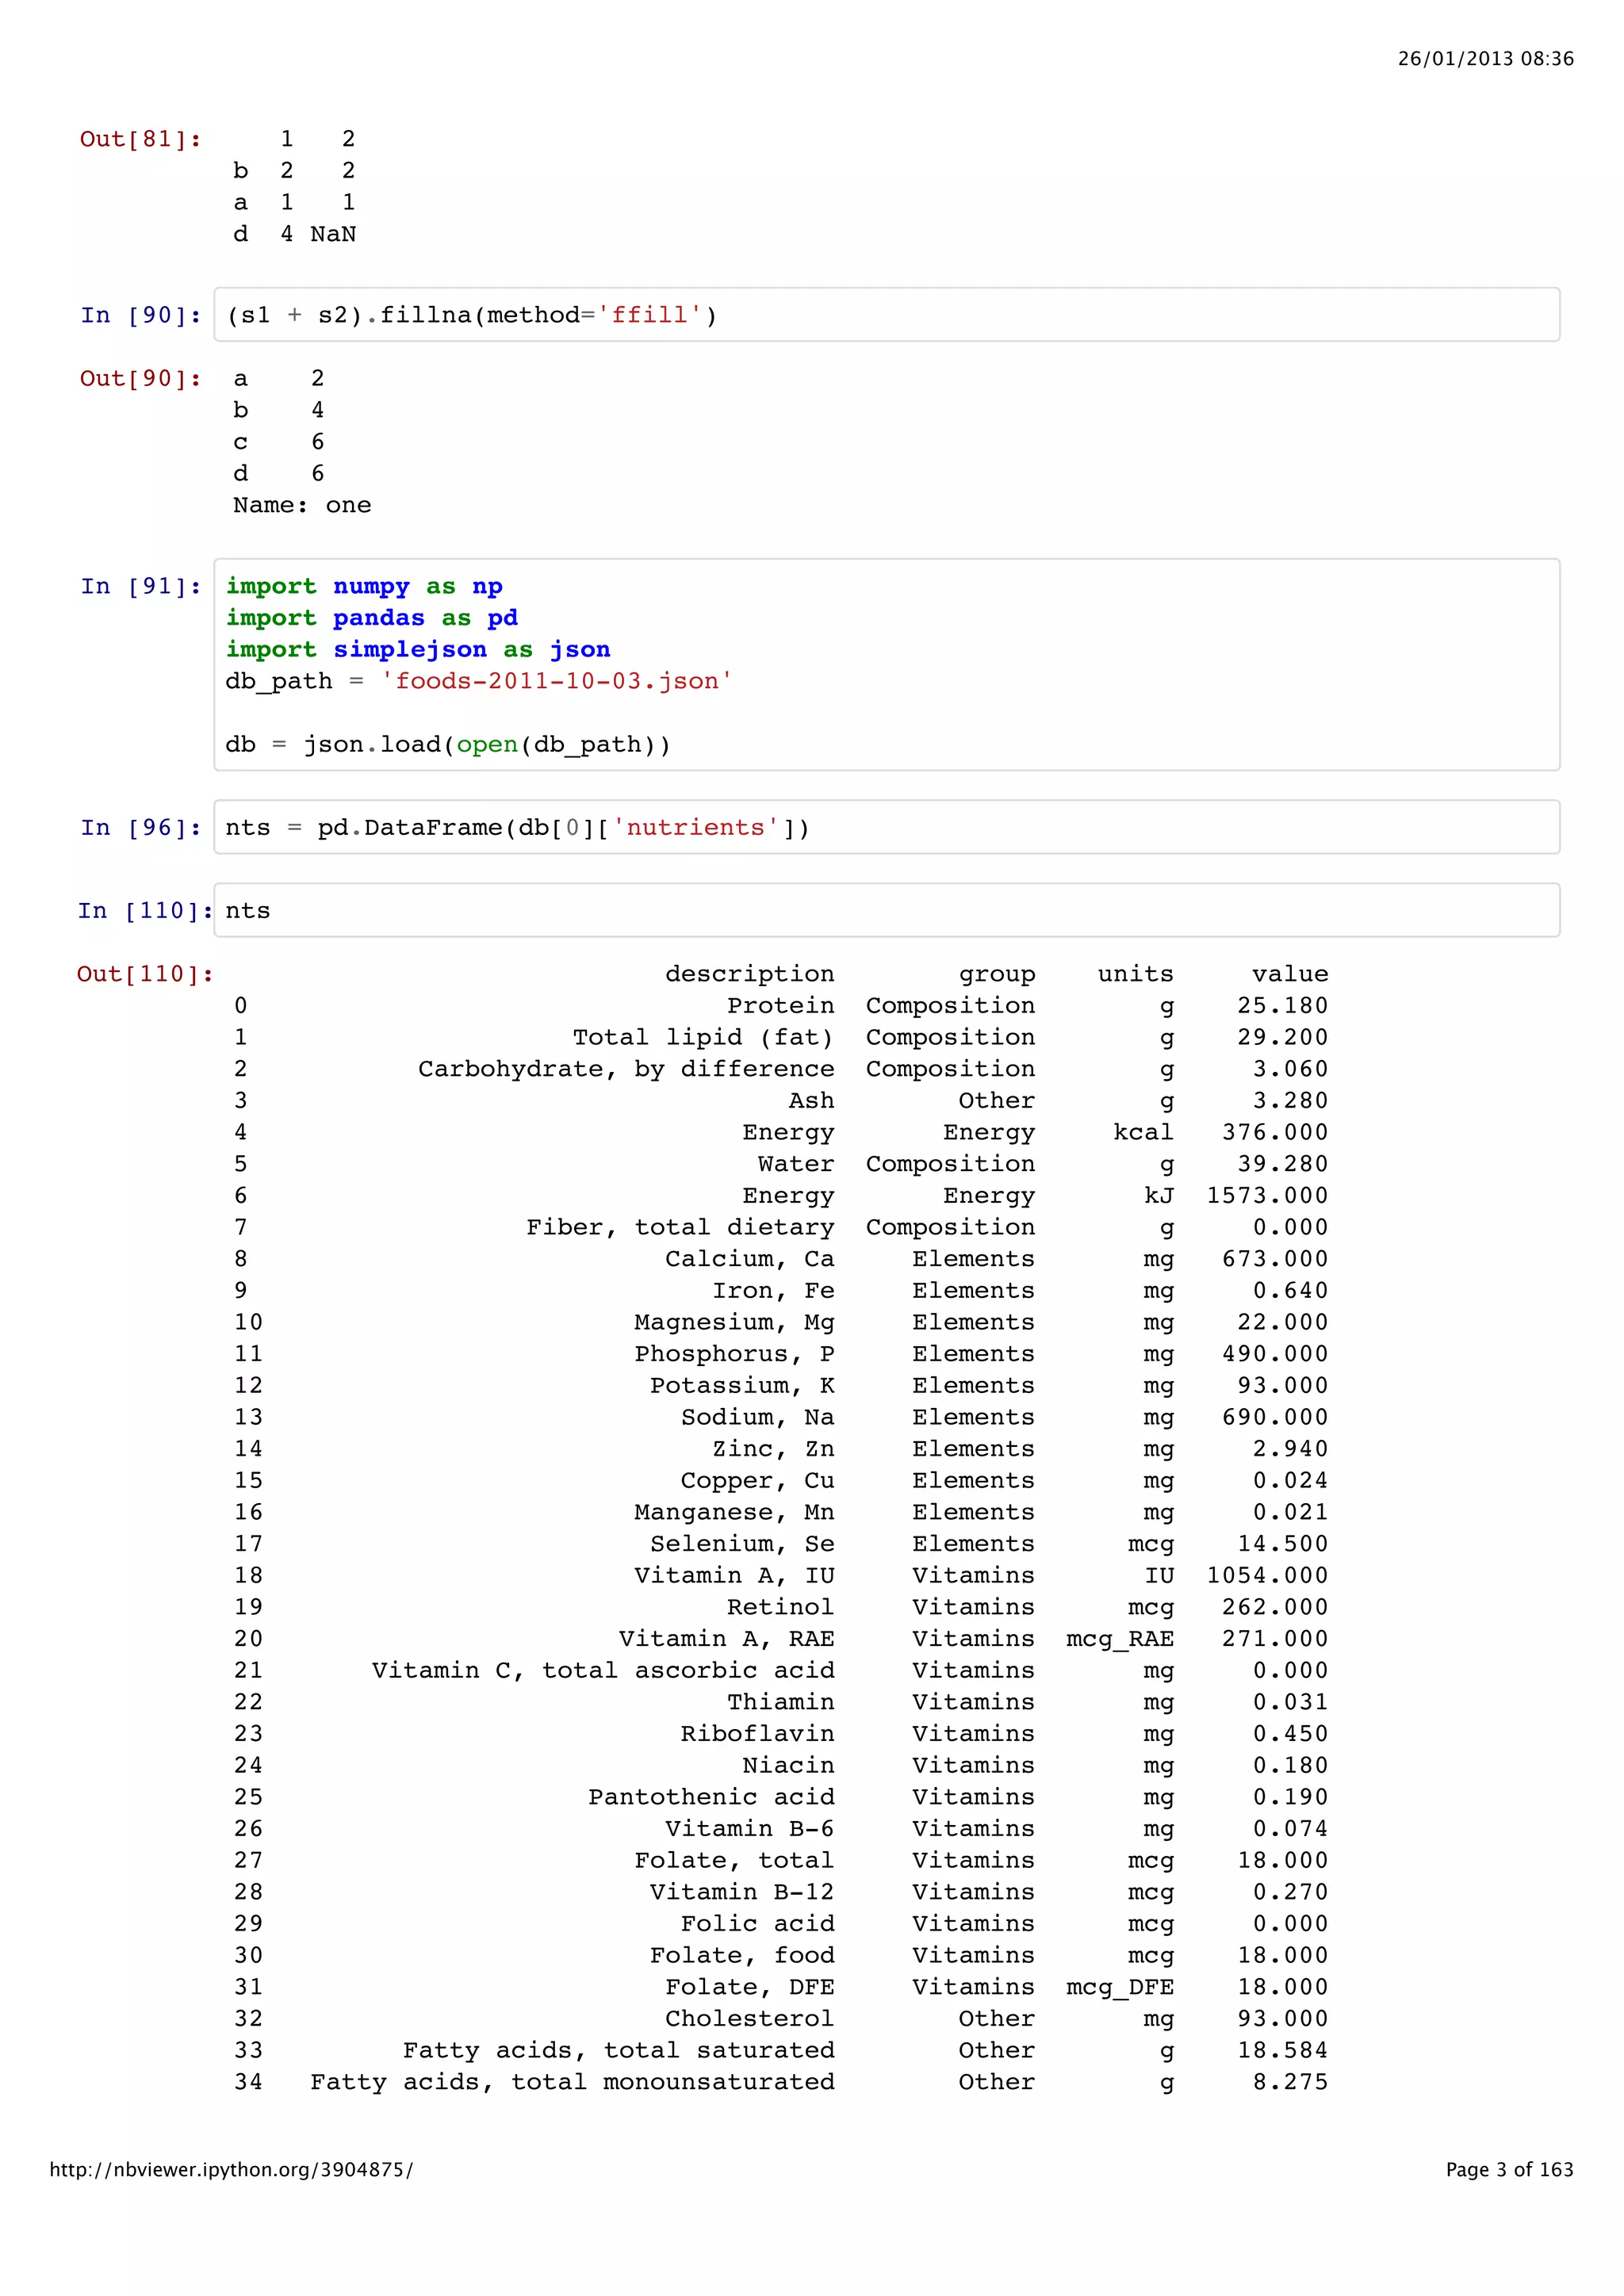The width and height of the screenshot is (1624, 2296).
Task: Click the Out[90] output label
Action: tap(140, 379)
